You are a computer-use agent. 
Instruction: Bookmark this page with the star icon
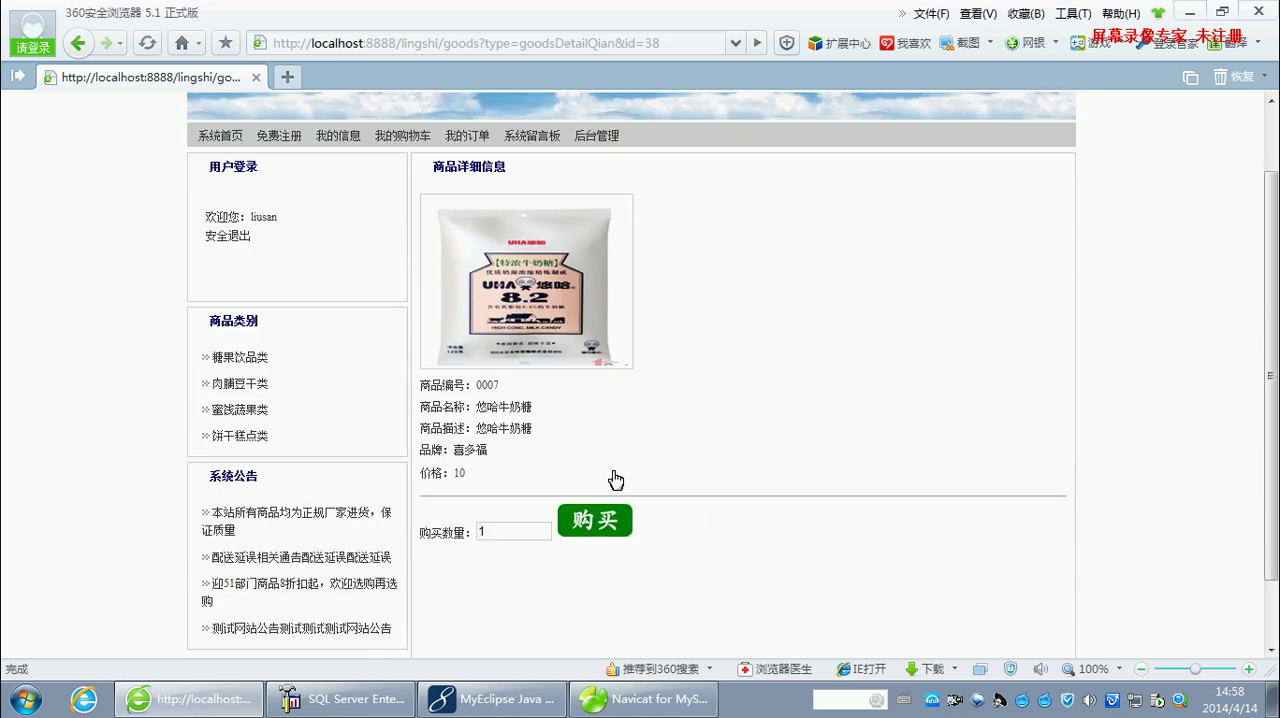tap(225, 43)
